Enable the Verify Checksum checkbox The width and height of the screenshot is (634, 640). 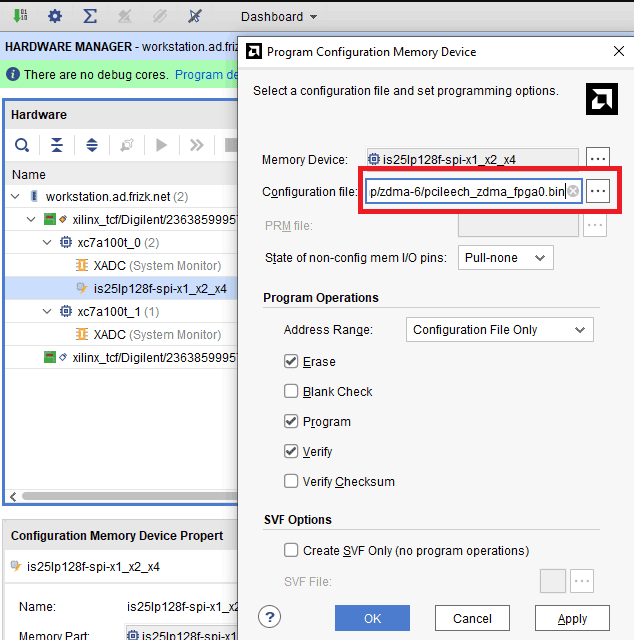tap(291, 481)
